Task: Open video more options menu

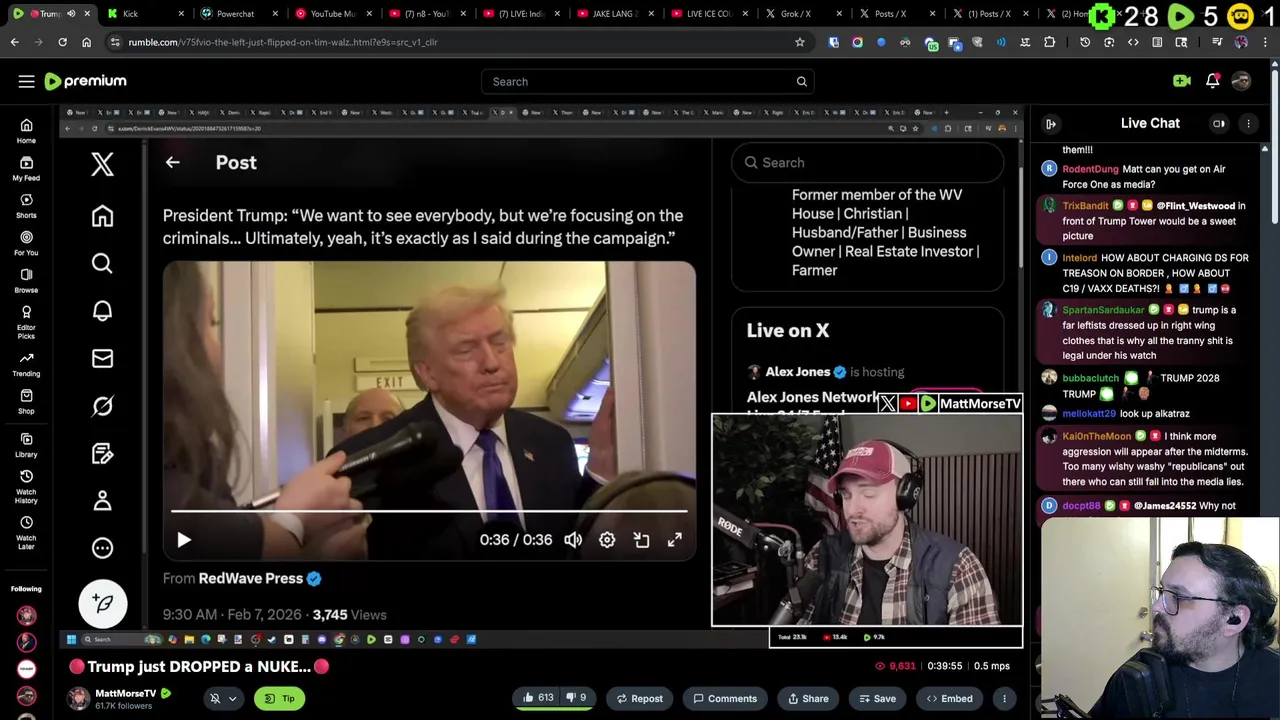Action: 1004,699
